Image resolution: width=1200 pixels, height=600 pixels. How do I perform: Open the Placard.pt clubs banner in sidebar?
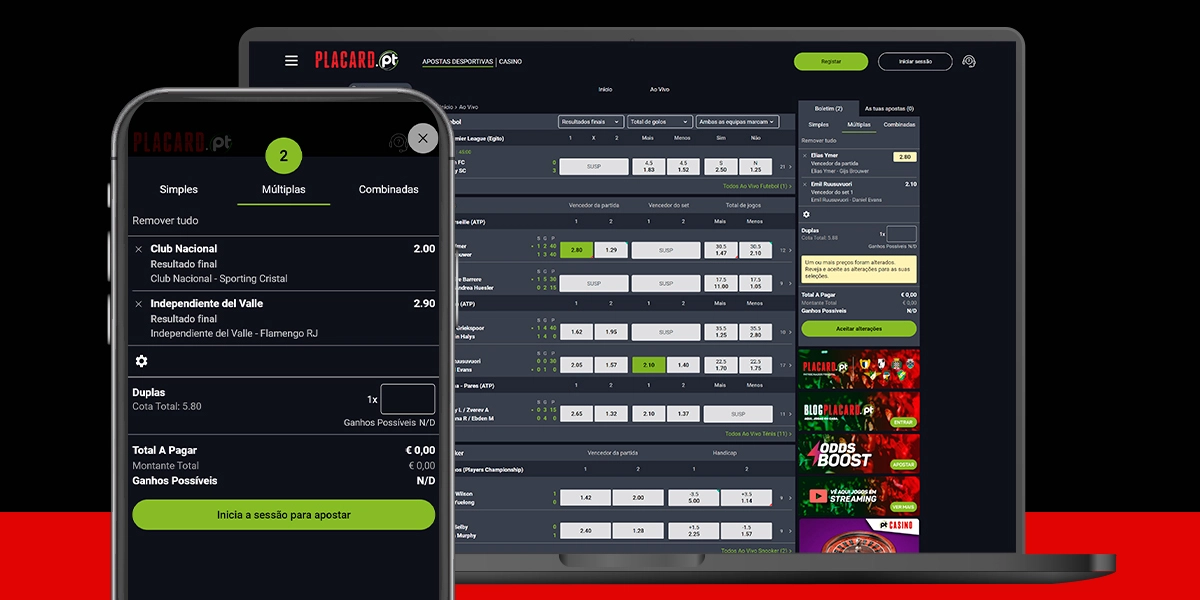pos(859,369)
